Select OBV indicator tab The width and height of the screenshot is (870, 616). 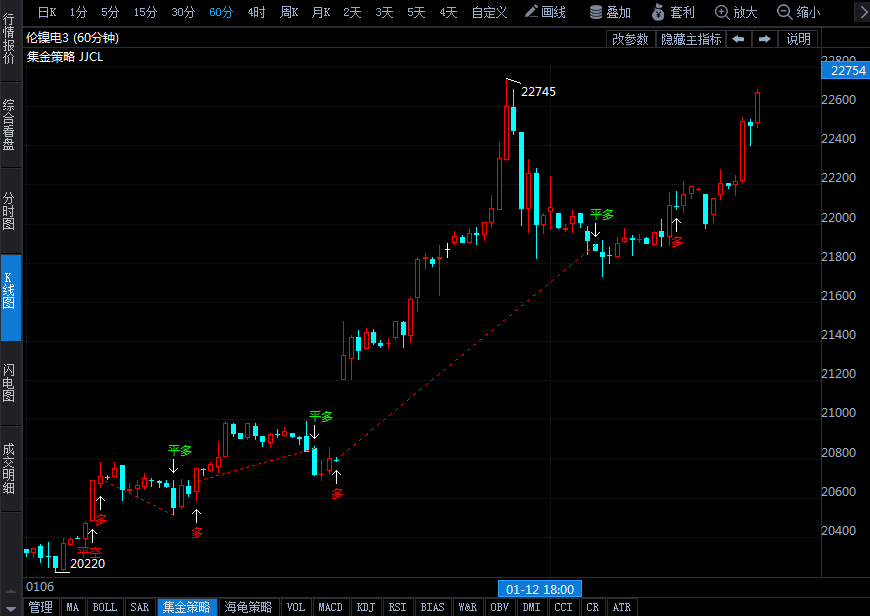click(x=499, y=607)
